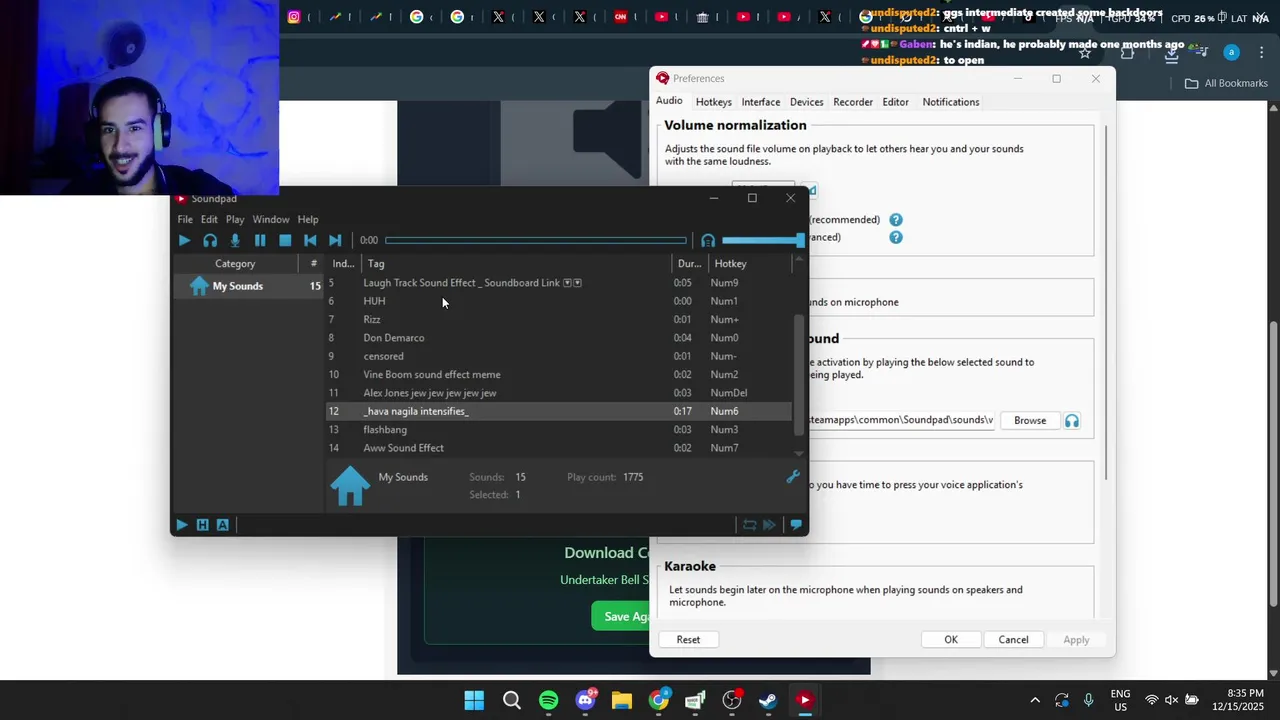Switch to Devices tab in Preferences
The image size is (1280, 720).
(807, 102)
